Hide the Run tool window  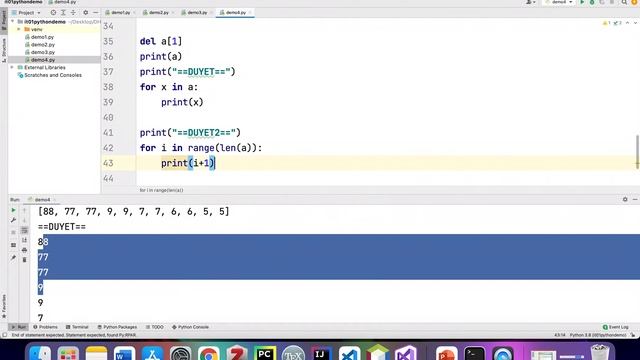pos(635,199)
